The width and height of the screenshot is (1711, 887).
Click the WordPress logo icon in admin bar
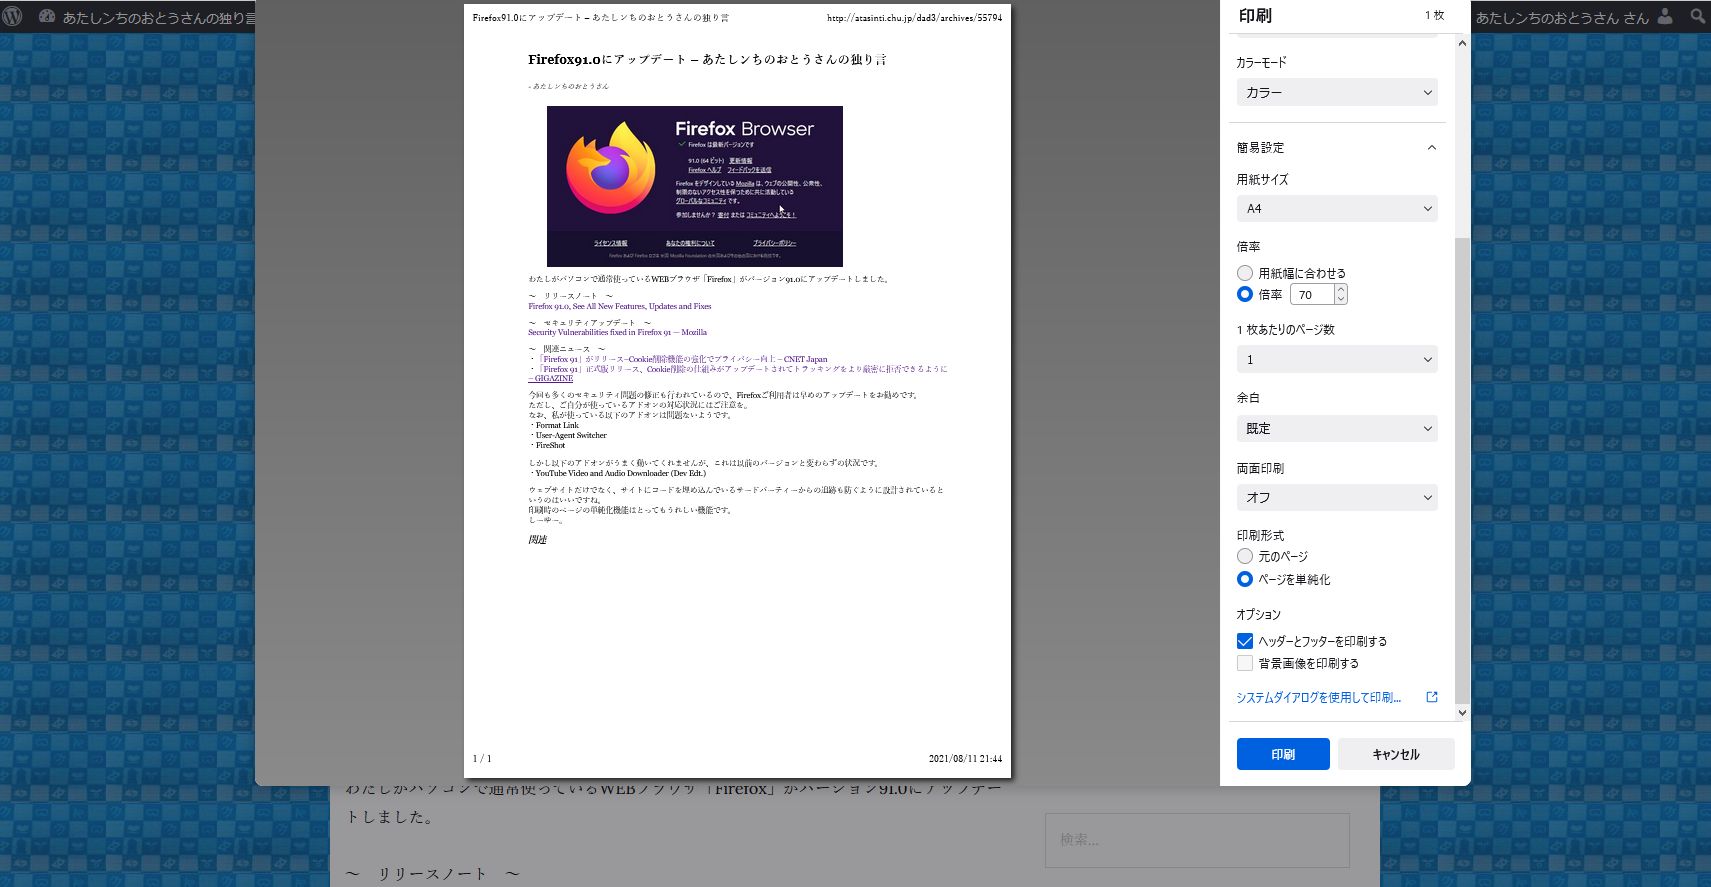[13, 17]
